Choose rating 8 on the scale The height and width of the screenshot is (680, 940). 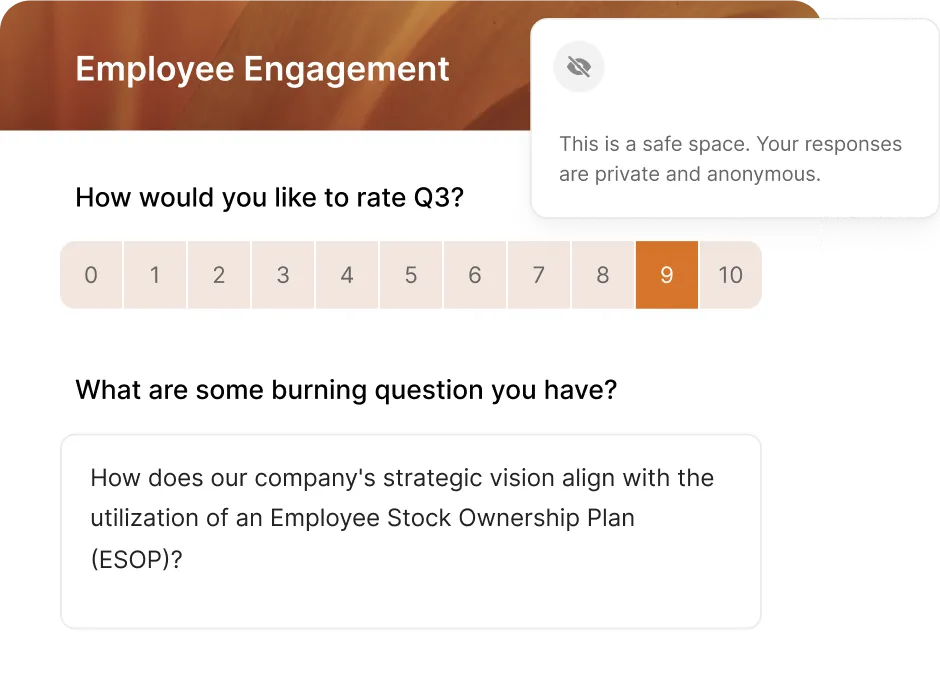[x=603, y=275]
